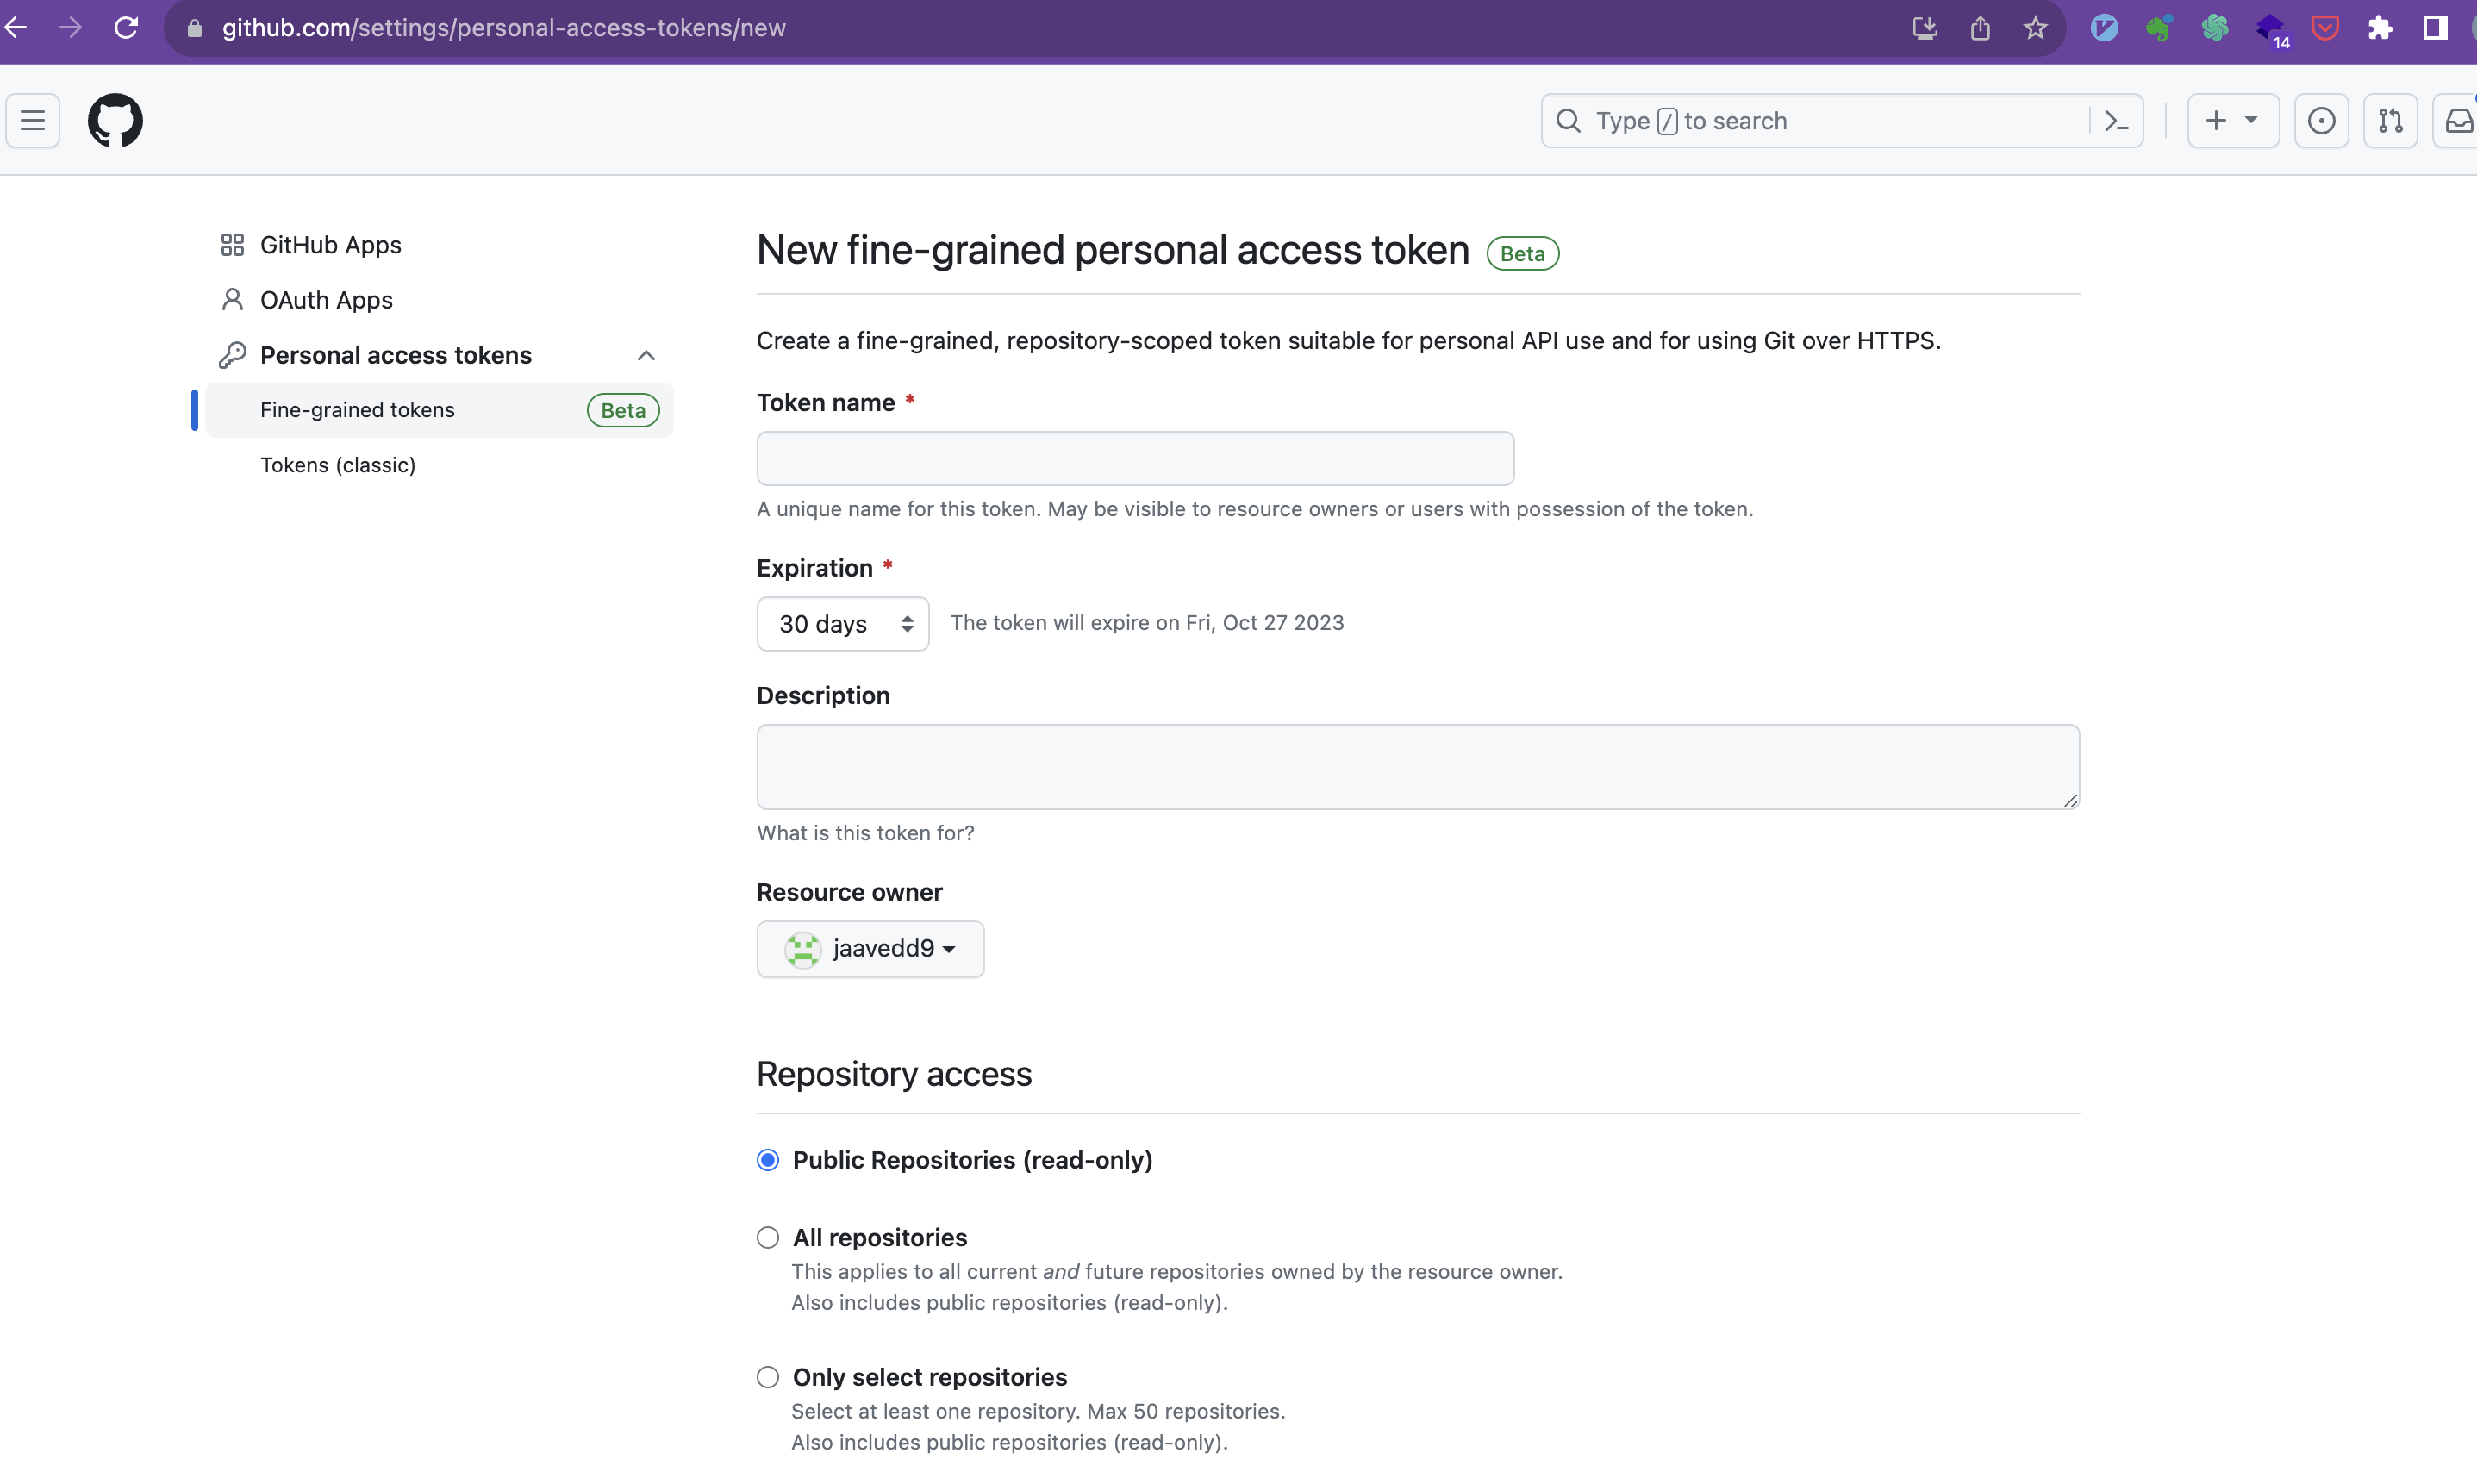Choose Only select repositories radio option
Screen dimensions: 2477x1484
click(x=768, y=1377)
